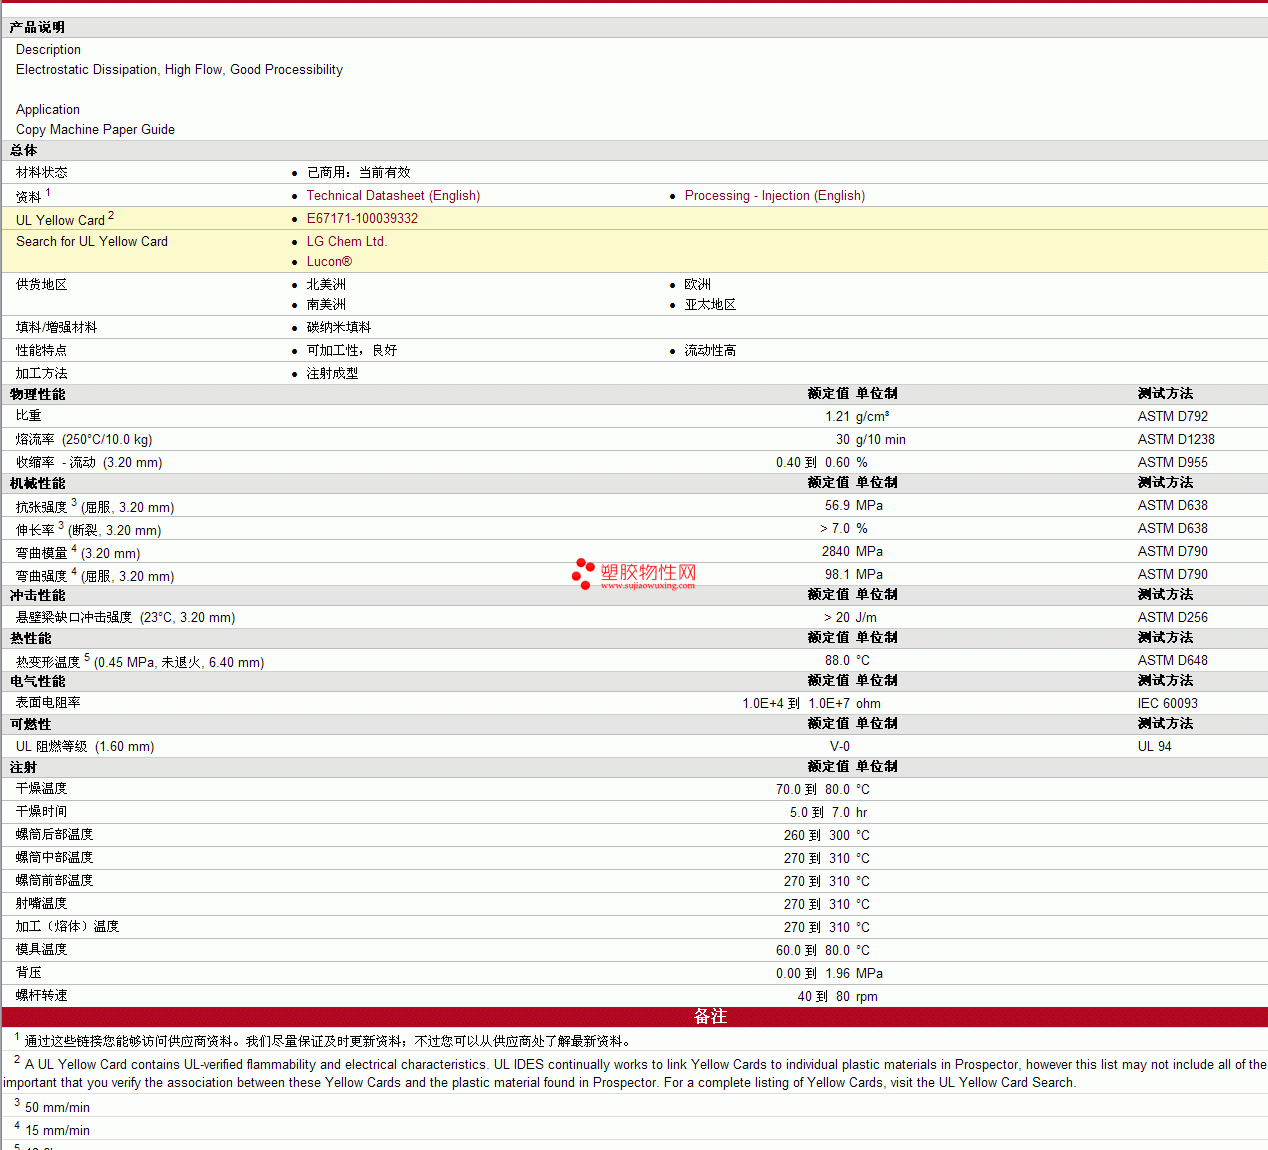Click the 碳纳米填料 filler entry
The height and width of the screenshot is (1150, 1268).
click(x=339, y=328)
